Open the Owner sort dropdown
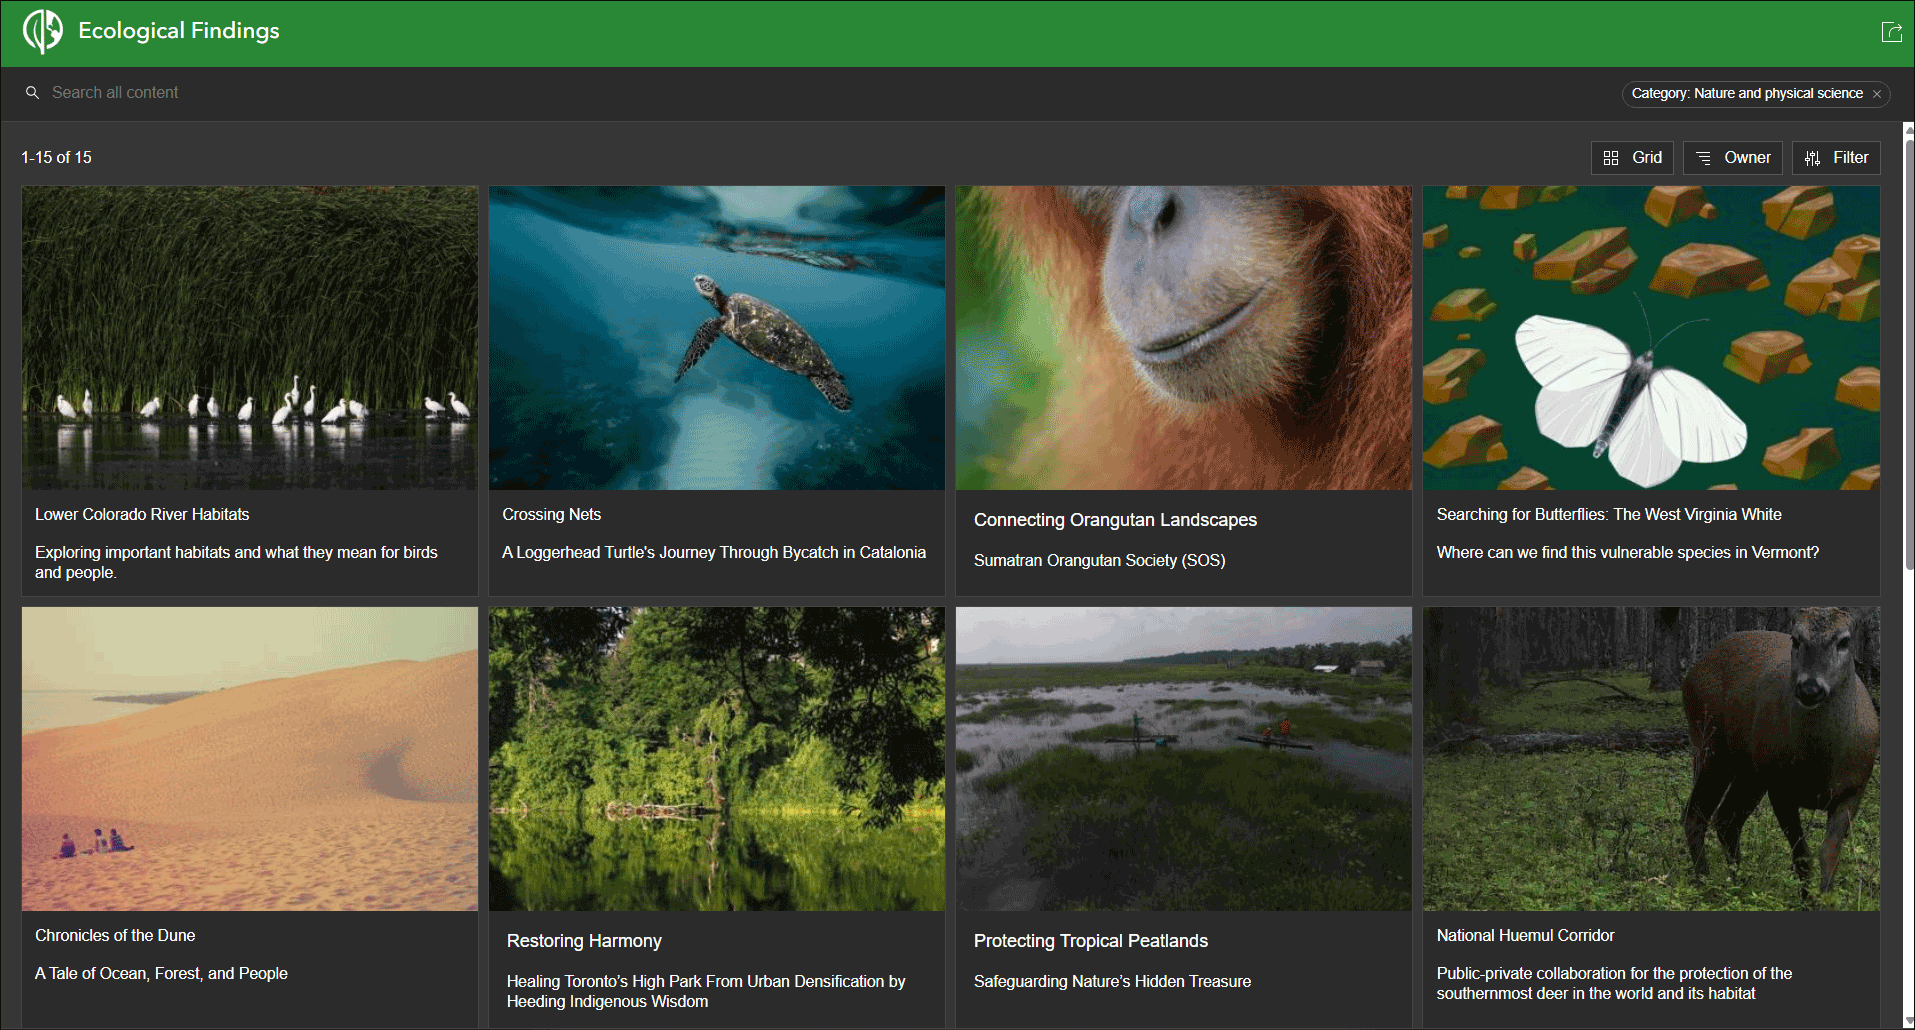The height and width of the screenshot is (1030, 1915). coord(1733,158)
